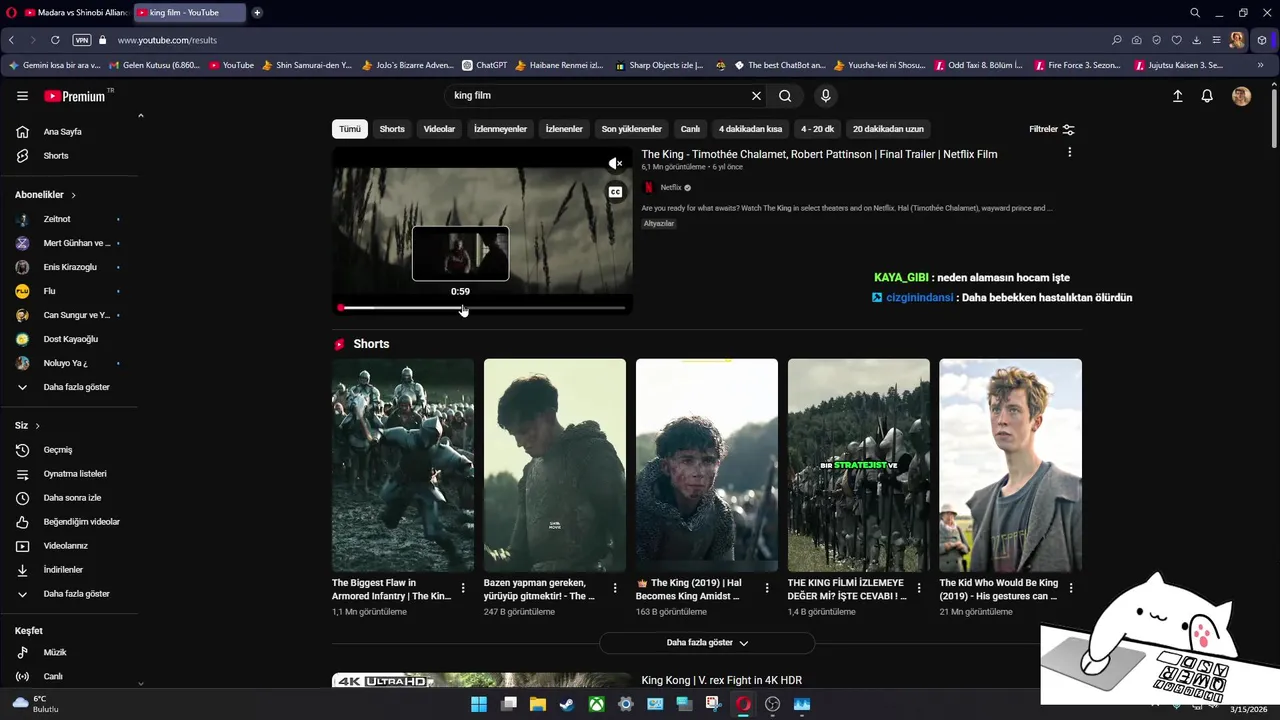Image resolution: width=1280 pixels, height=720 pixels.
Task: Open 'Bazen yapman gereken' short thumbnail
Action: (555, 465)
